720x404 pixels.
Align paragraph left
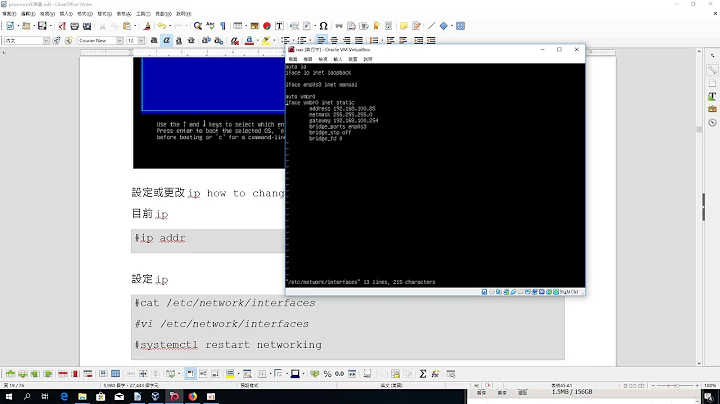pyautogui.click(x=321, y=40)
